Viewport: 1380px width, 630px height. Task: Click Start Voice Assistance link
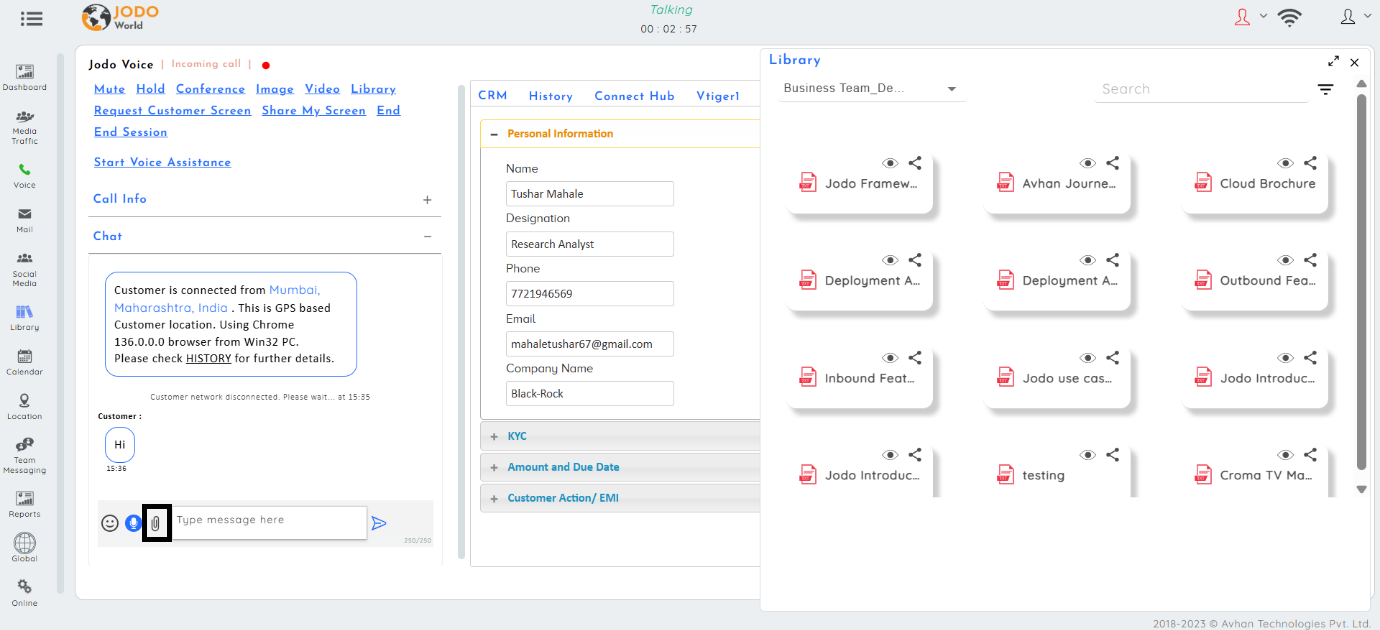point(162,162)
